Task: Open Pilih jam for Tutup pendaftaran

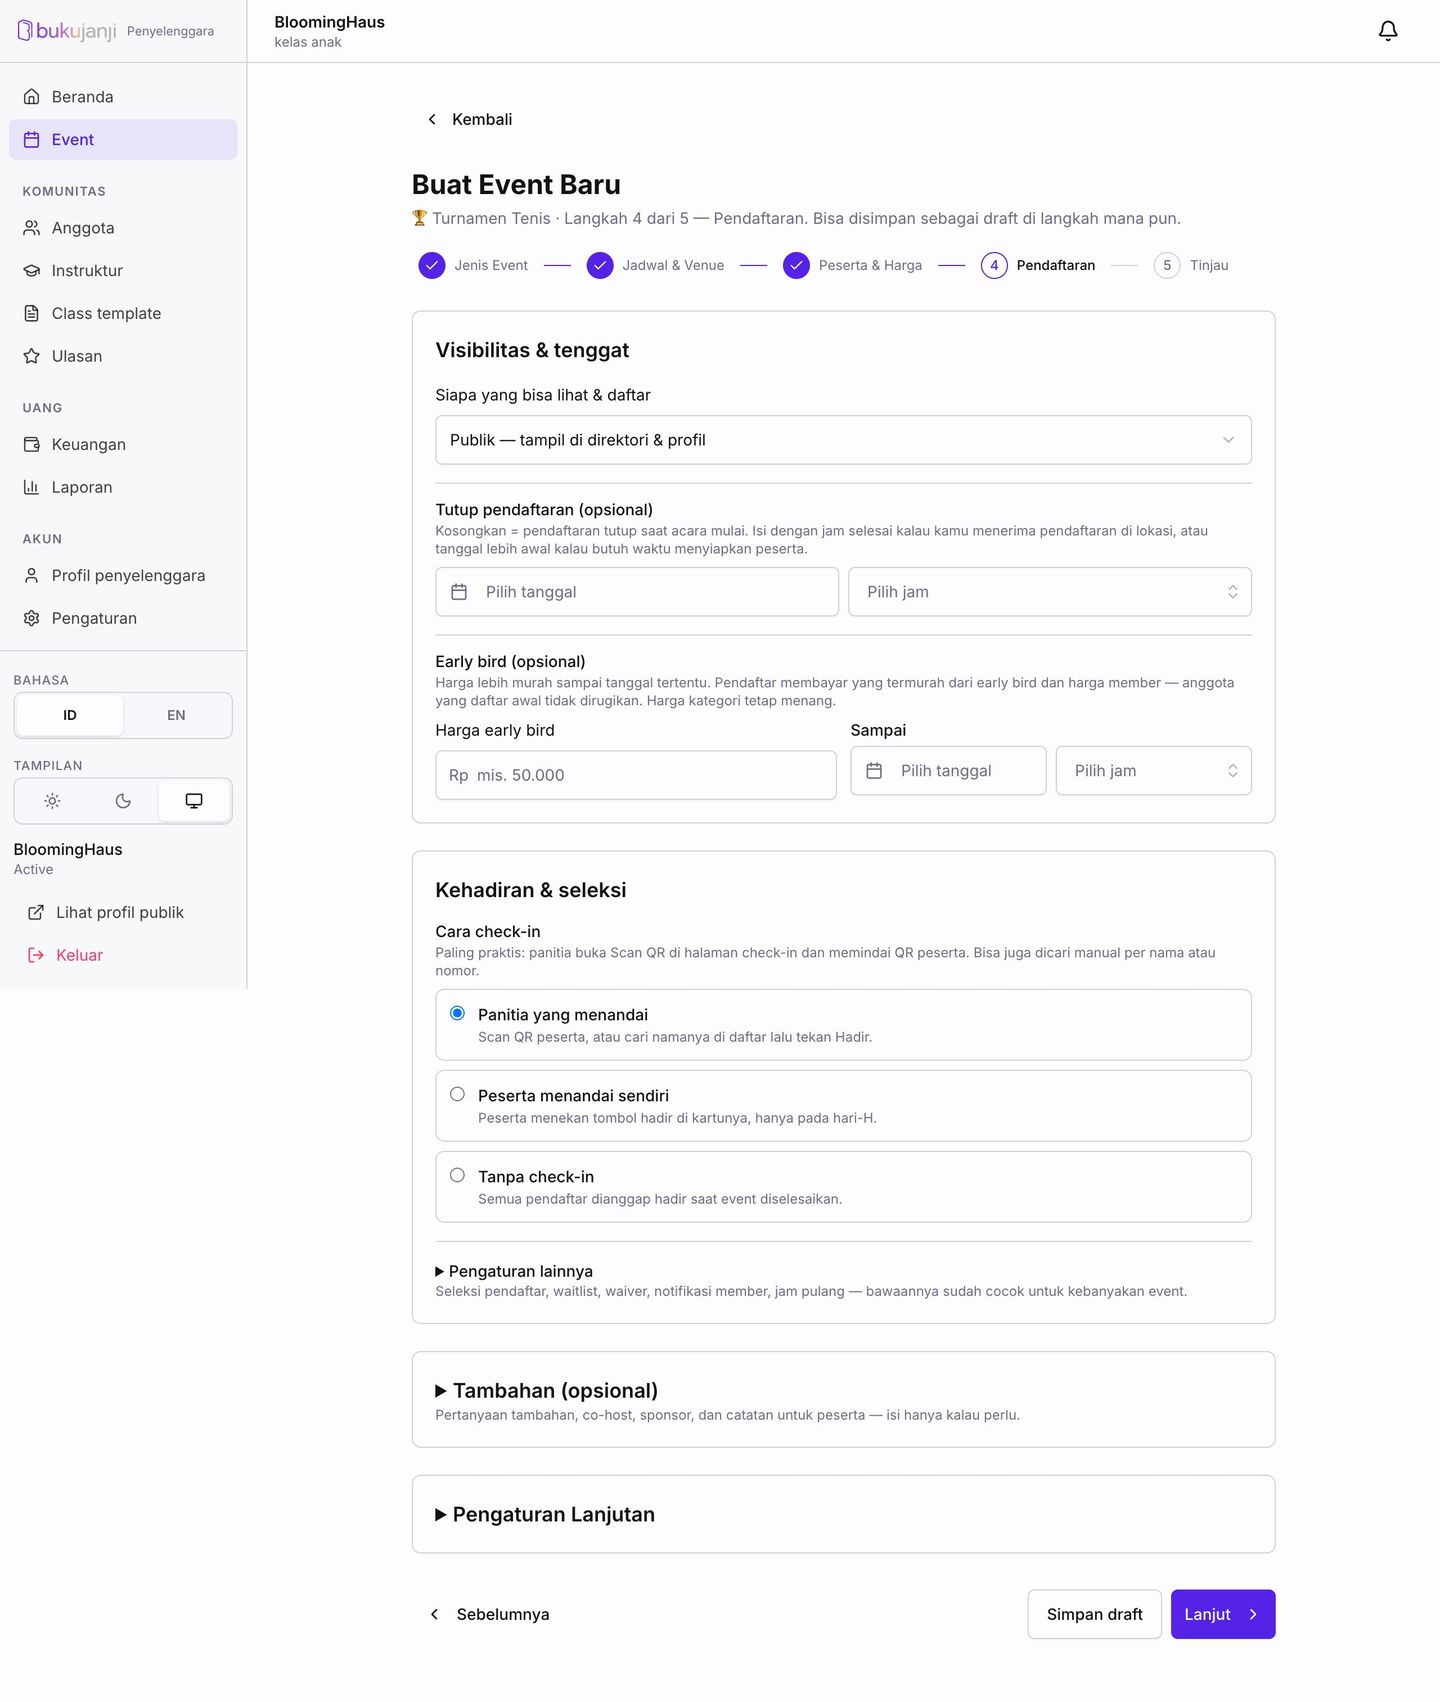Action: 1050,592
